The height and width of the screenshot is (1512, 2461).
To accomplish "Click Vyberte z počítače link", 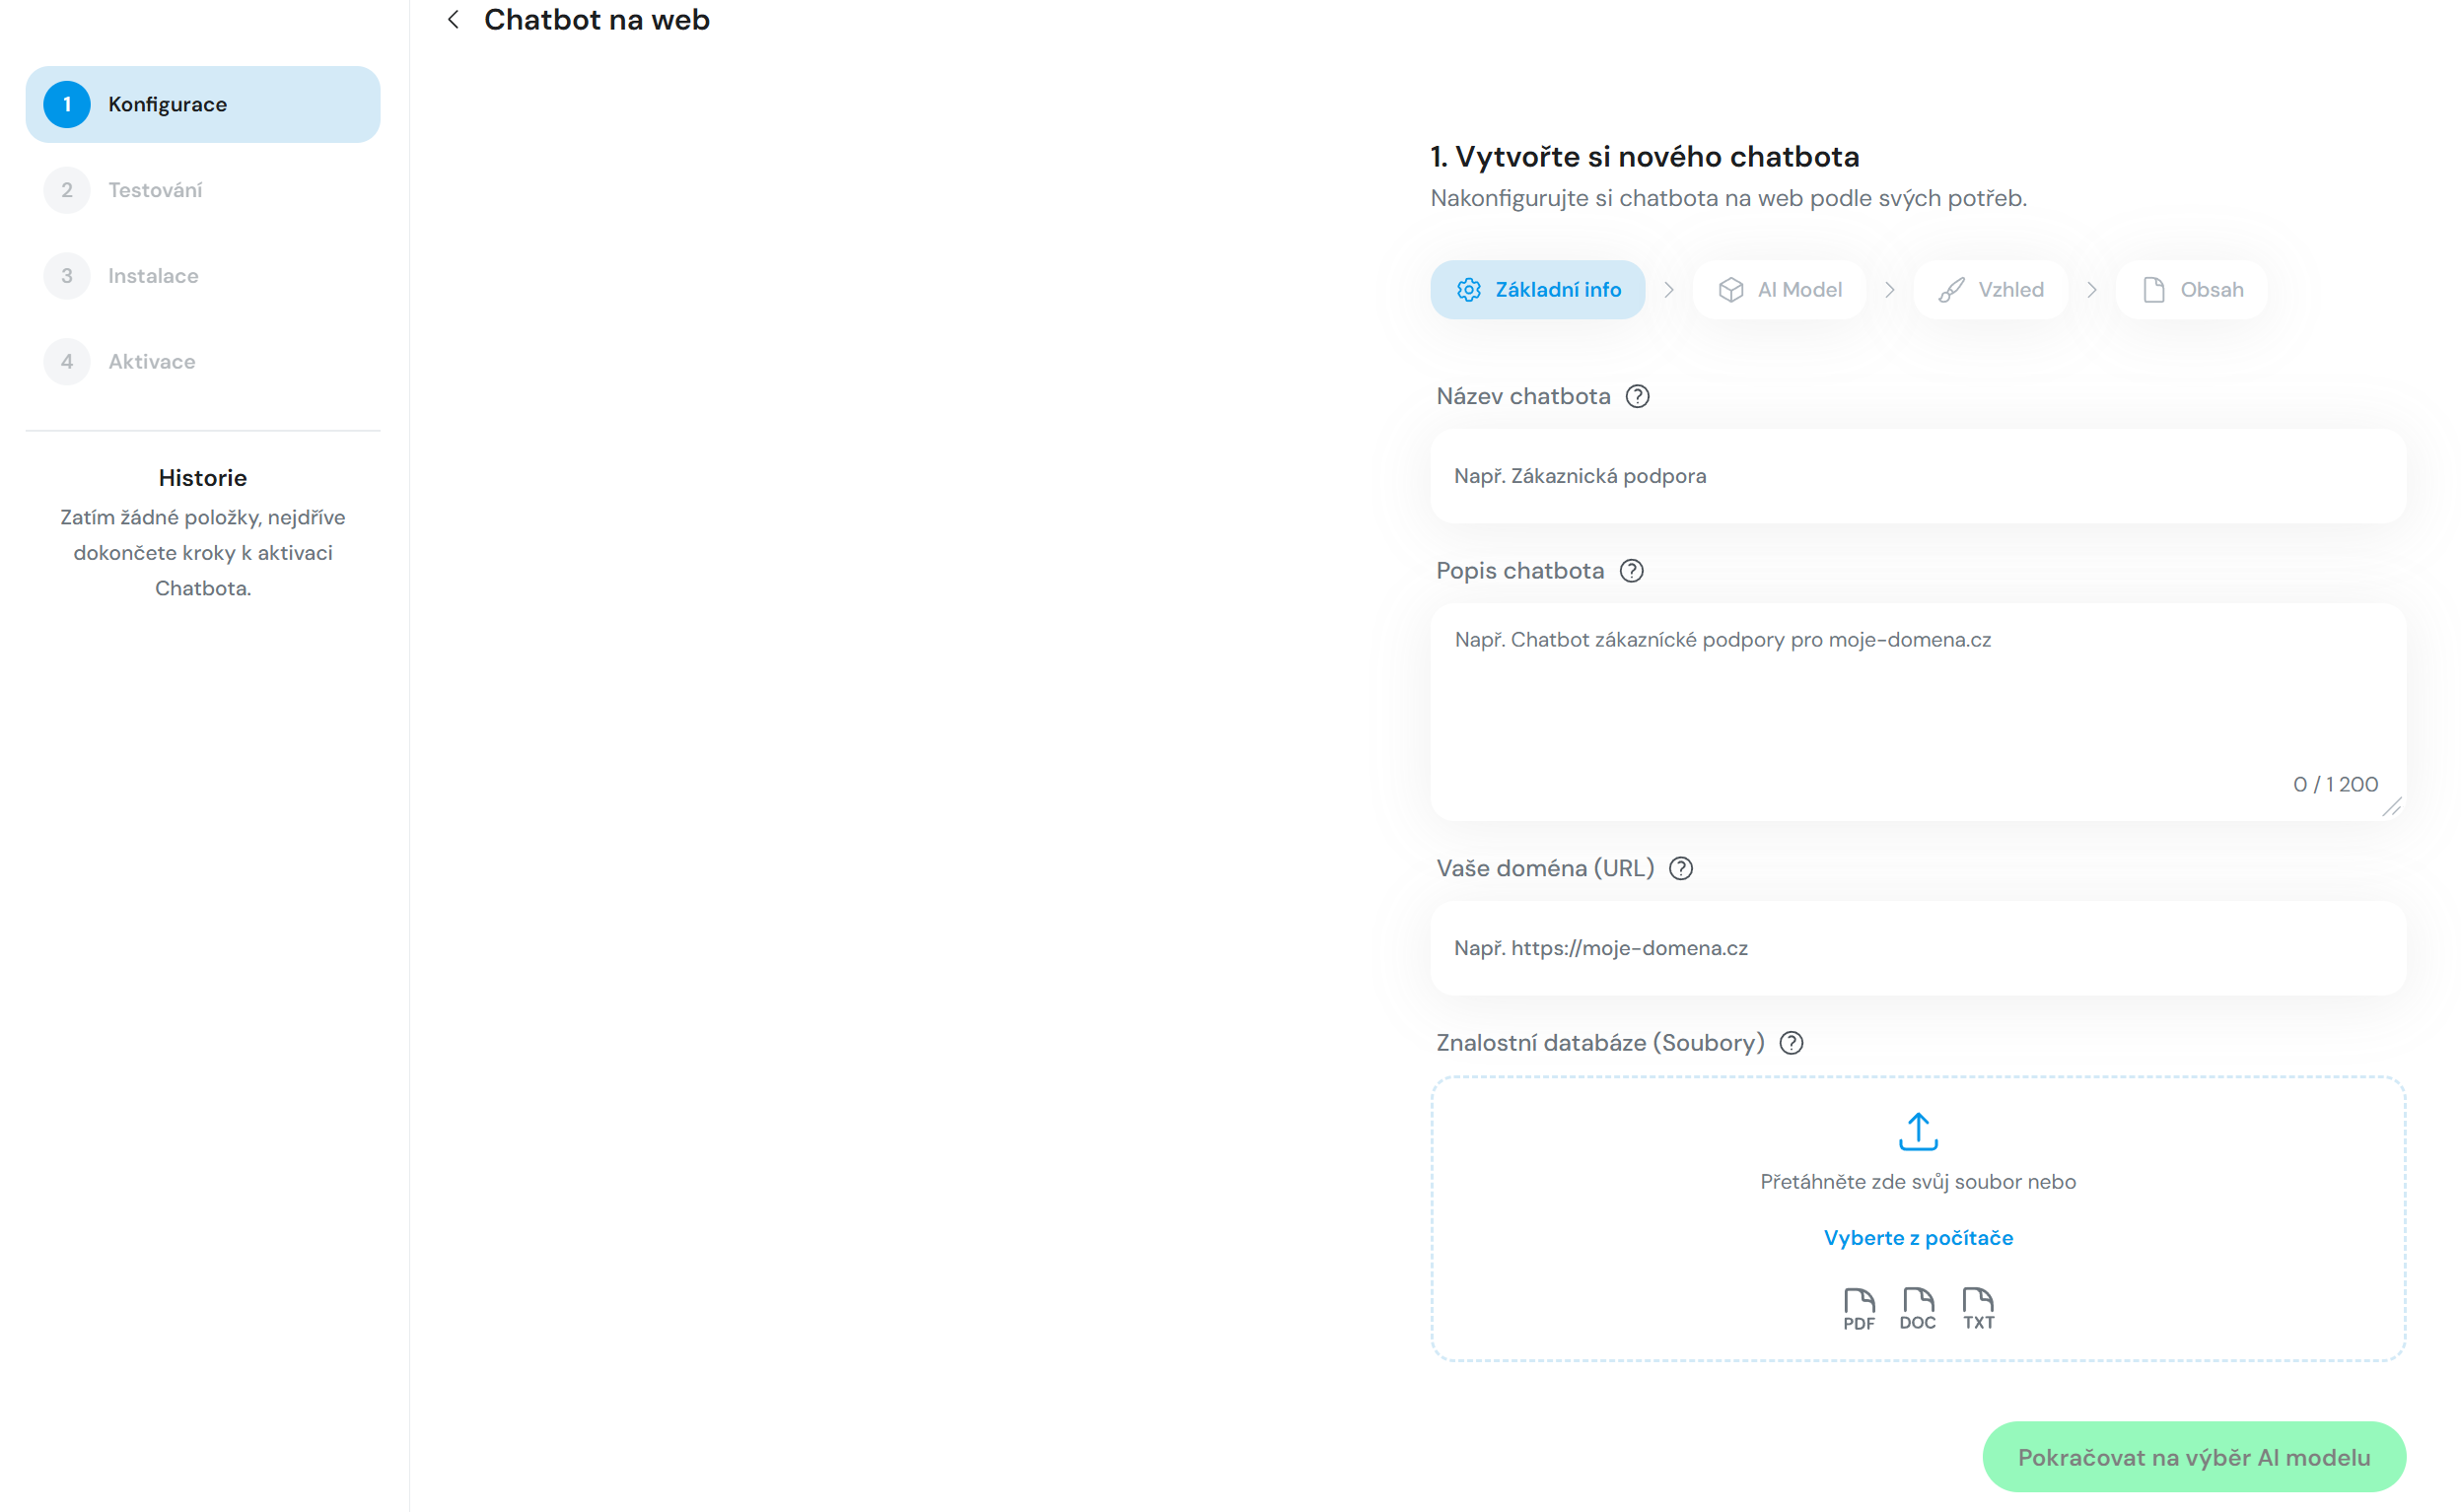I will [x=1918, y=1238].
